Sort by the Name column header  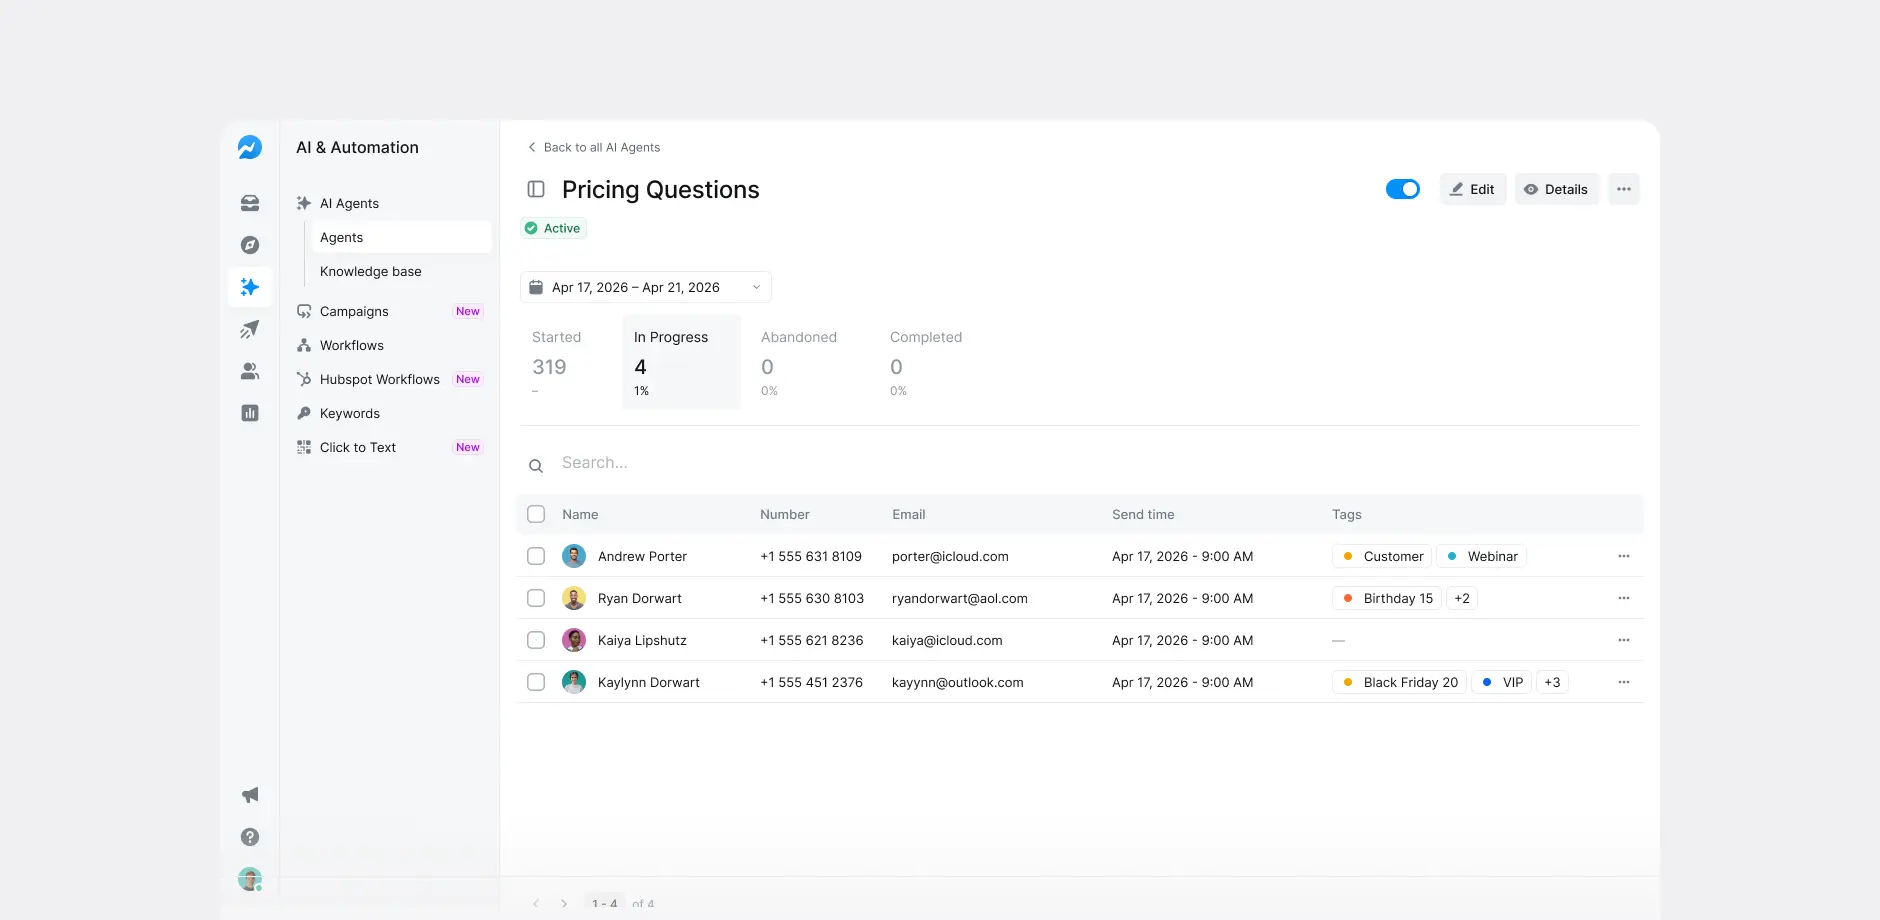point(580,514)
